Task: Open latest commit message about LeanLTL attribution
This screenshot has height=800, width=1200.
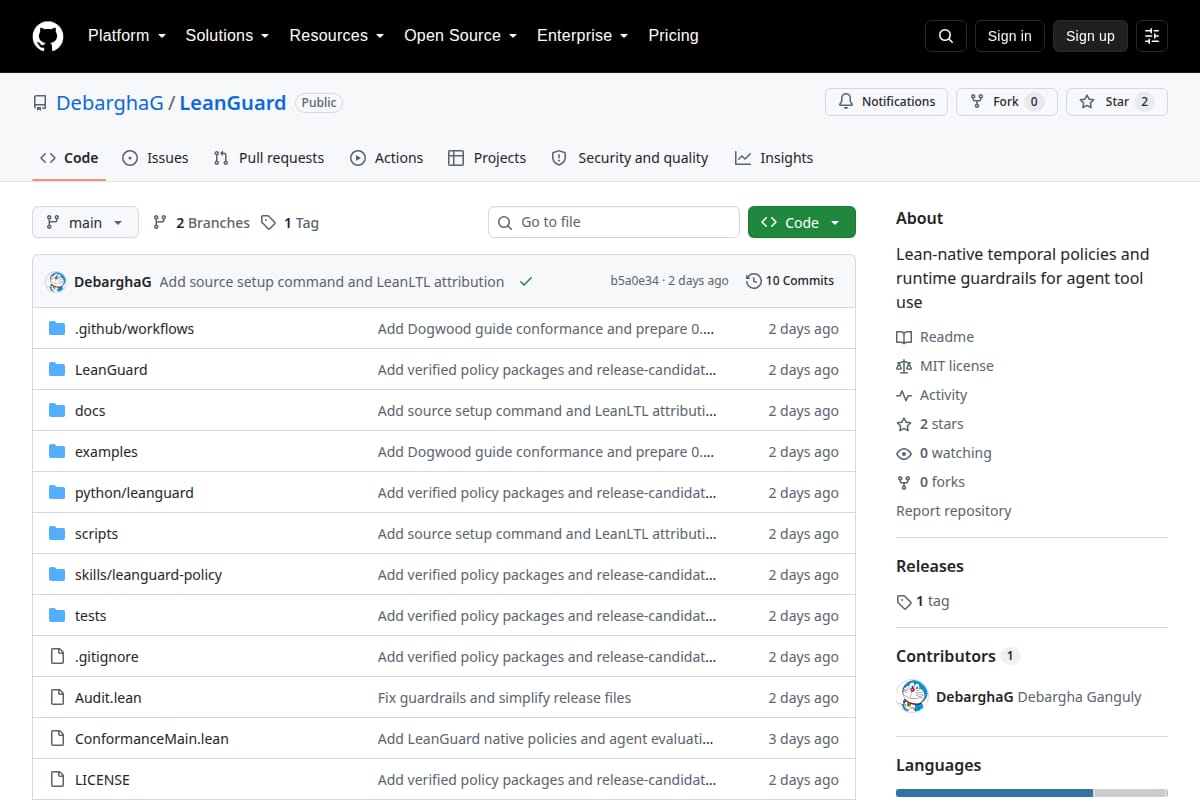Action: [x=331, y=282]
